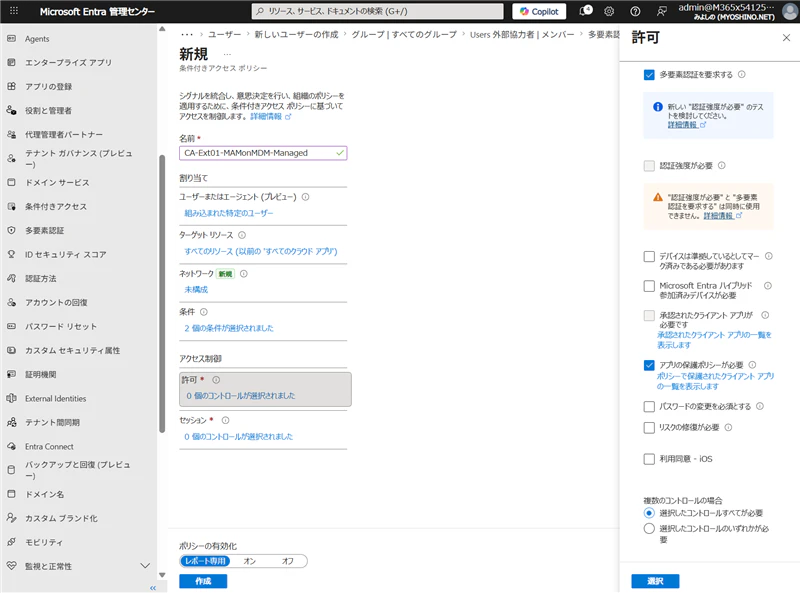800x593 pixels.
Task: Check Microsoft Entra ハイブリッド参加済み checkbox
Action: [x=649, y=286]
